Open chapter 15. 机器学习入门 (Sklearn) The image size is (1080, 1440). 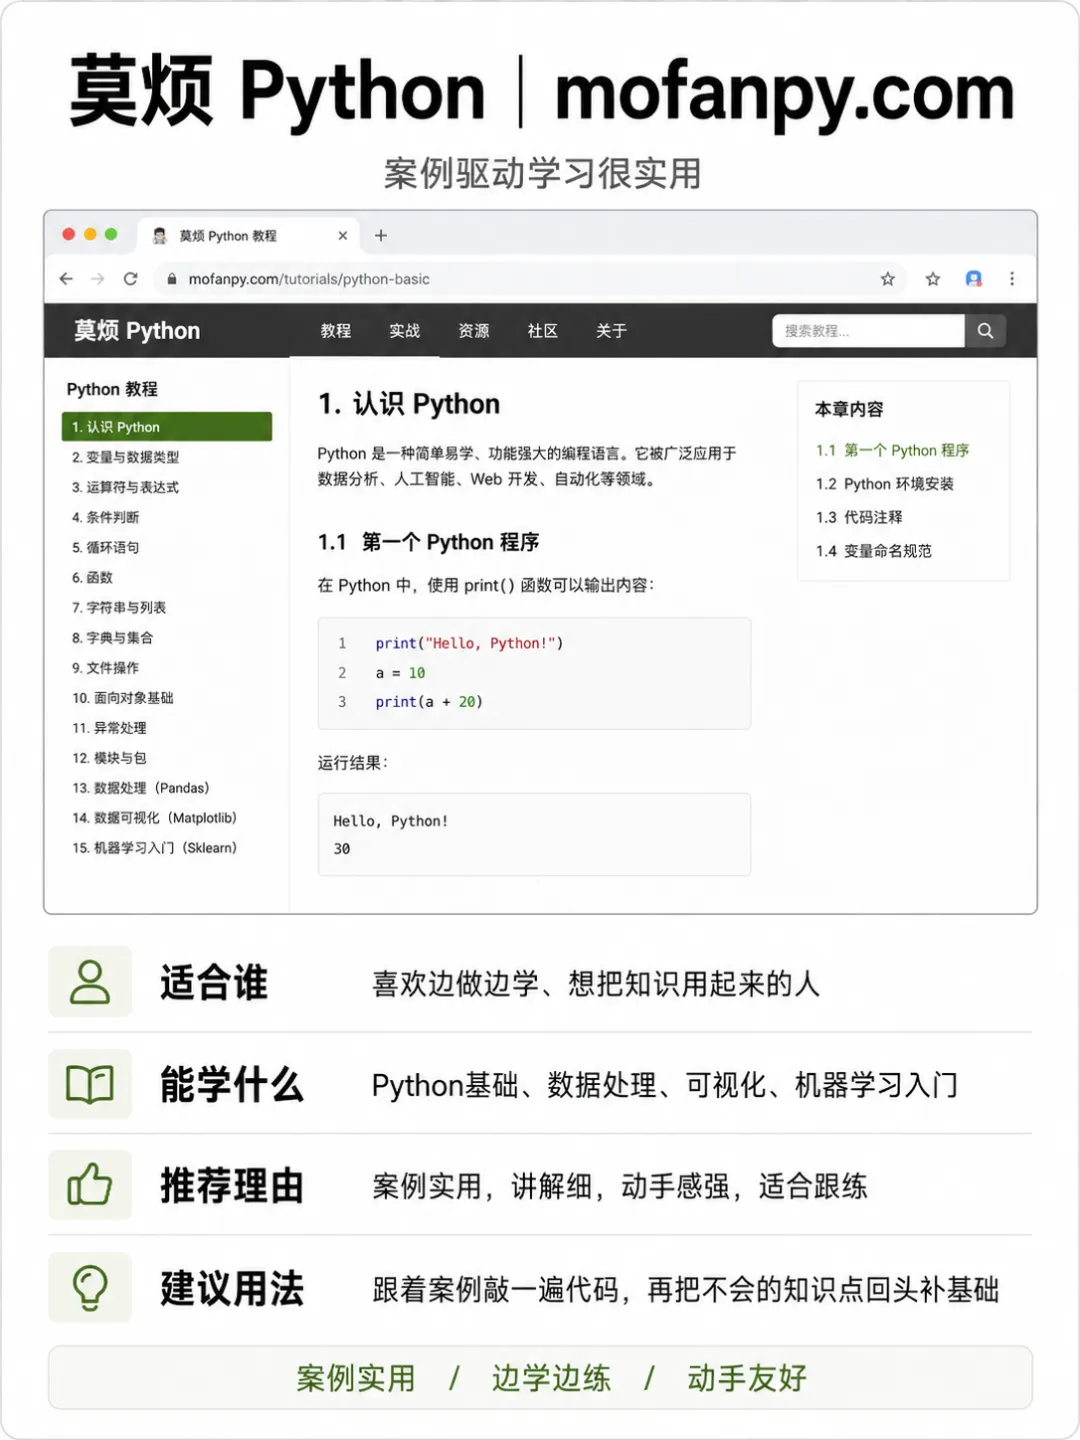coord(154,848)
